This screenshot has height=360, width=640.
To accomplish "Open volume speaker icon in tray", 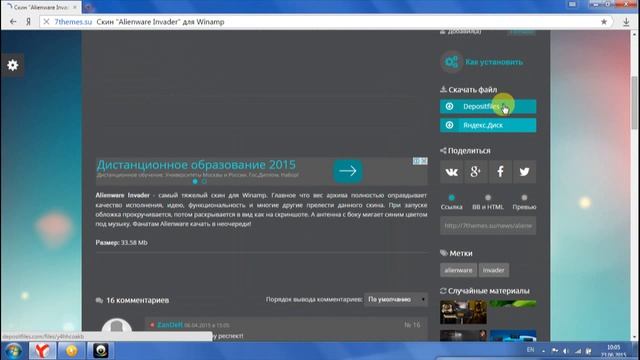I will [x=566, y=351].
